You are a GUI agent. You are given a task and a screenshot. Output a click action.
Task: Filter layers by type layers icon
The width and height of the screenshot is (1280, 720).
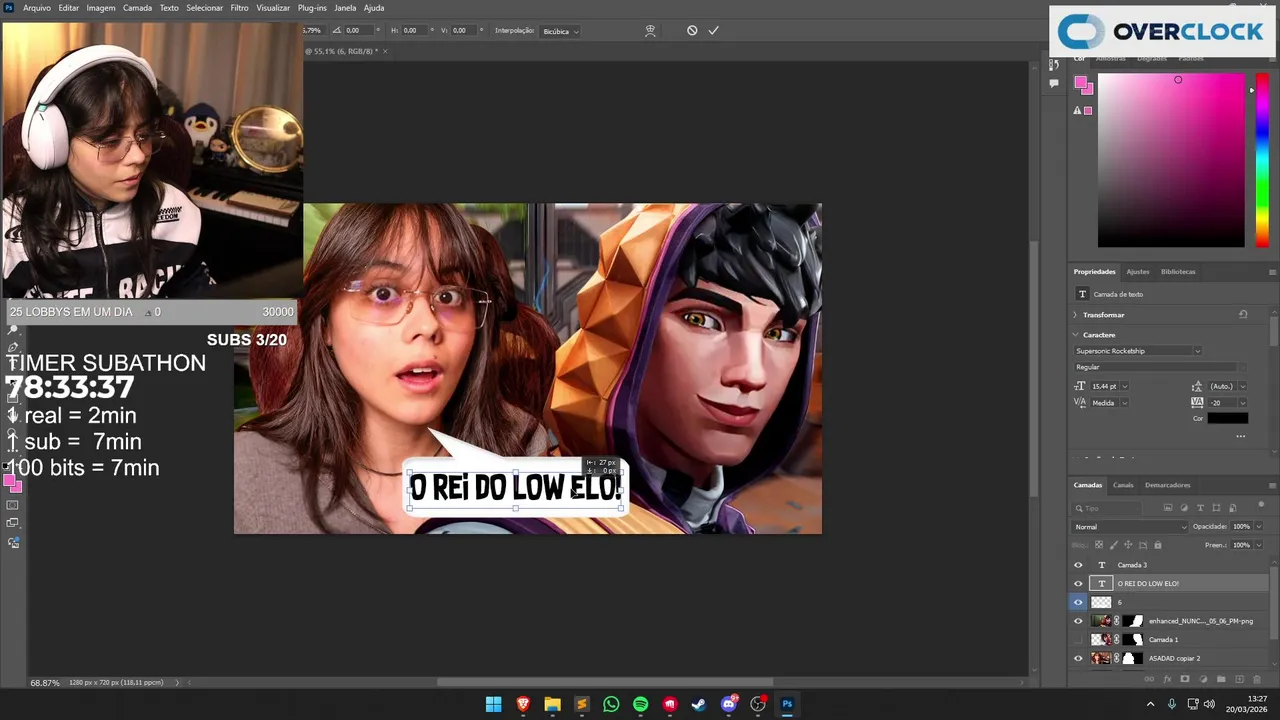click(1200, 508)
